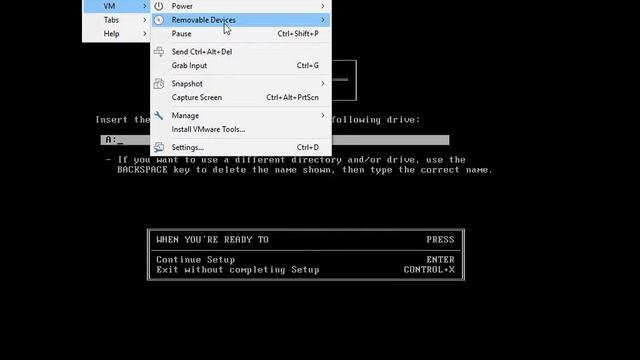Expand the Tabs submenu arrow
The height and width of the screenshot is (360, 640).
144,20
